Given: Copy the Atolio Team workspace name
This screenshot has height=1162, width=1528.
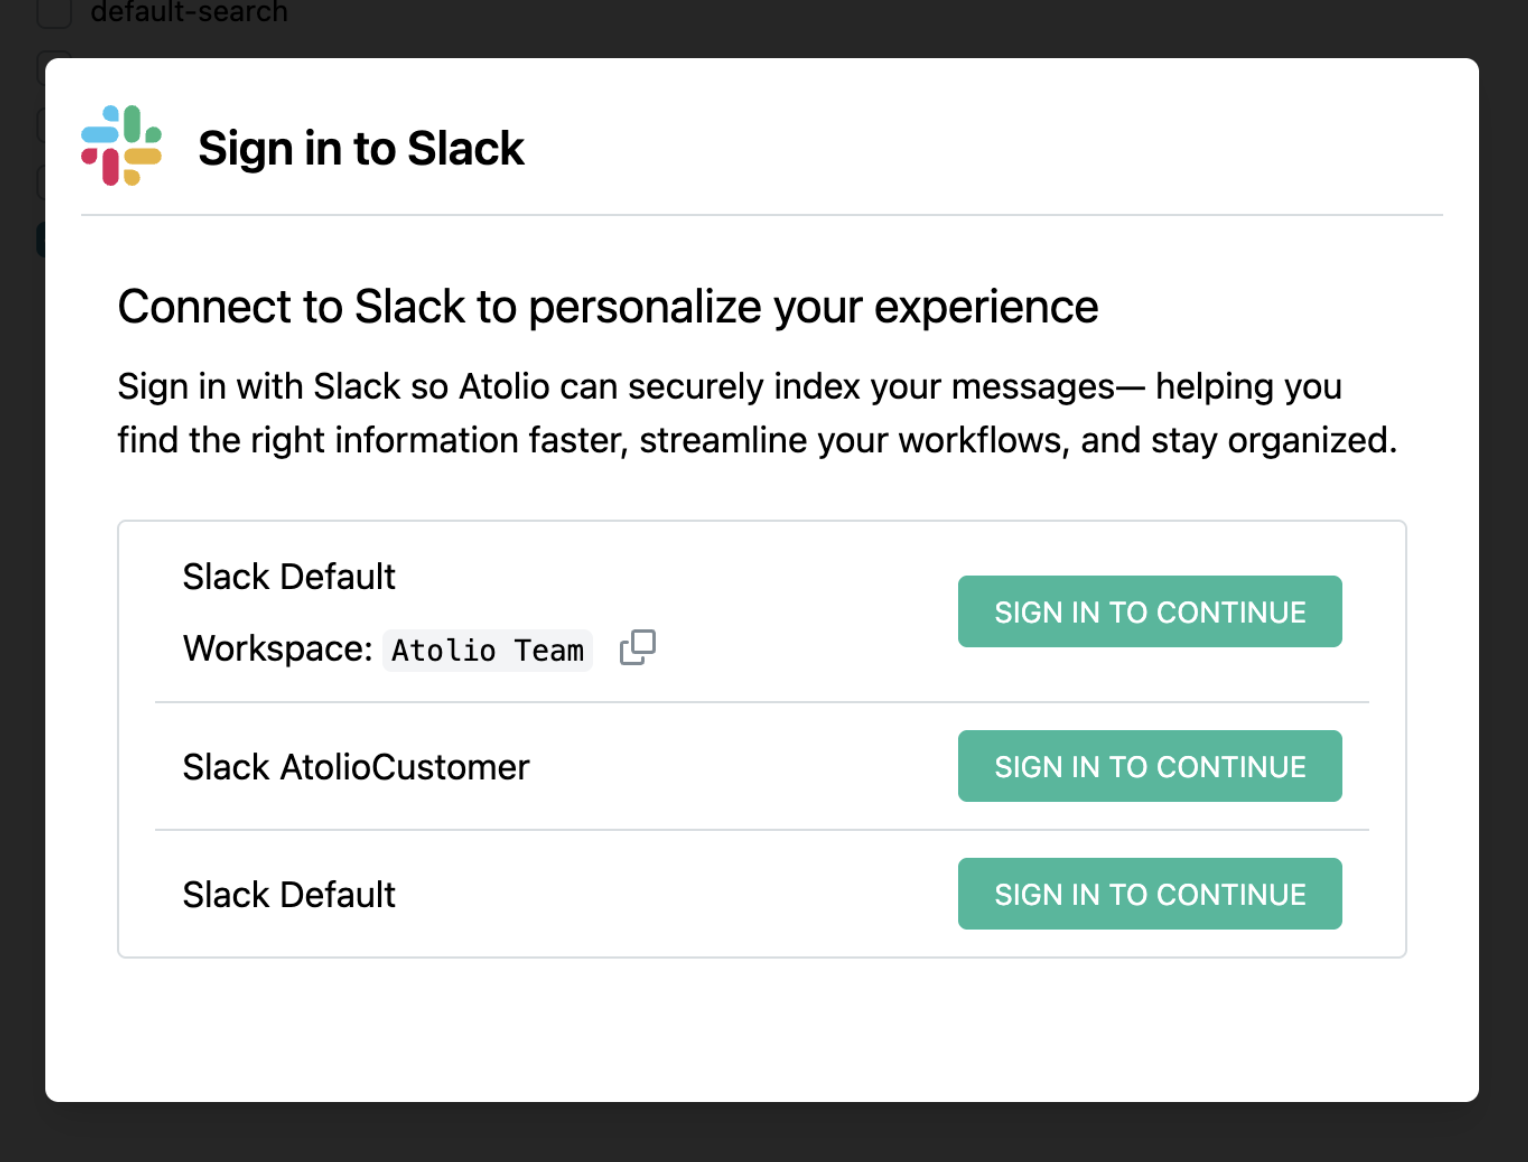Looking at the screenshot, I should (637, 647).
